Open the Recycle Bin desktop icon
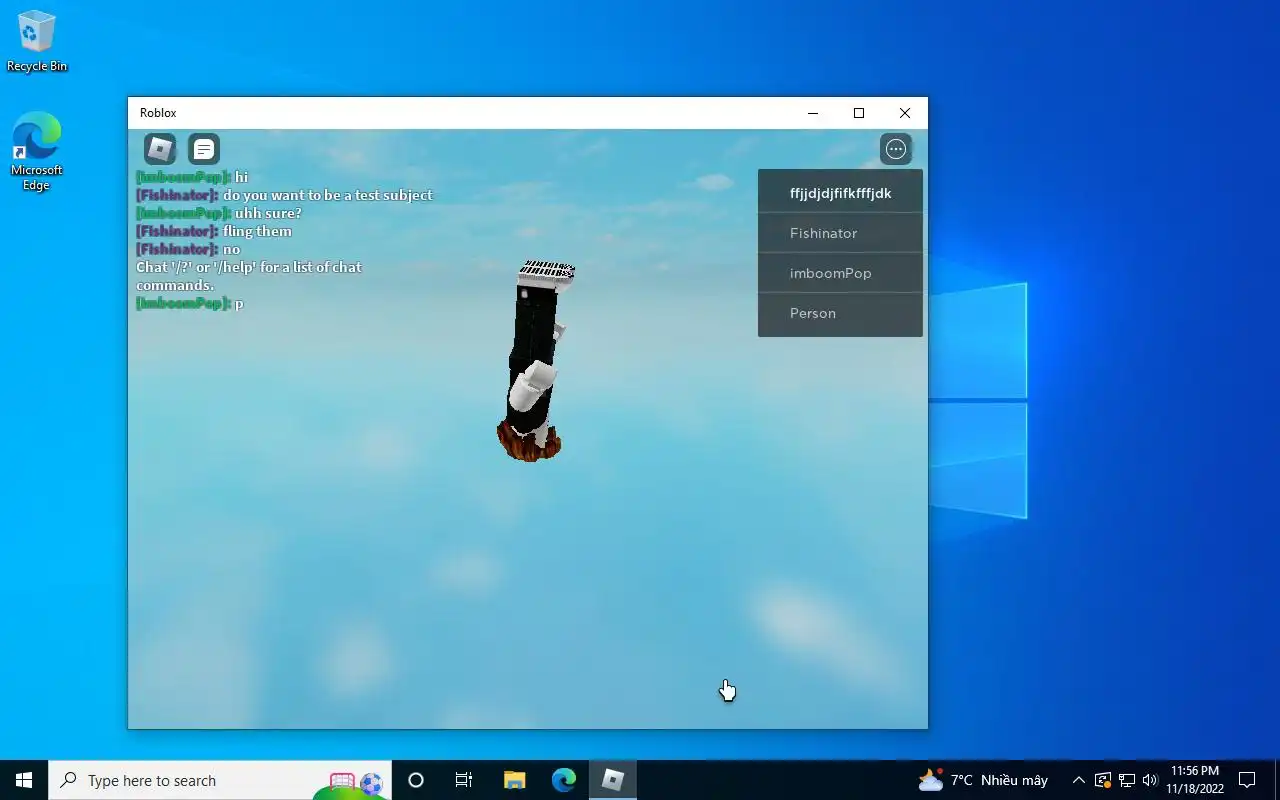The width and height of the screenshot is (1280, 800). pos(37,41)
